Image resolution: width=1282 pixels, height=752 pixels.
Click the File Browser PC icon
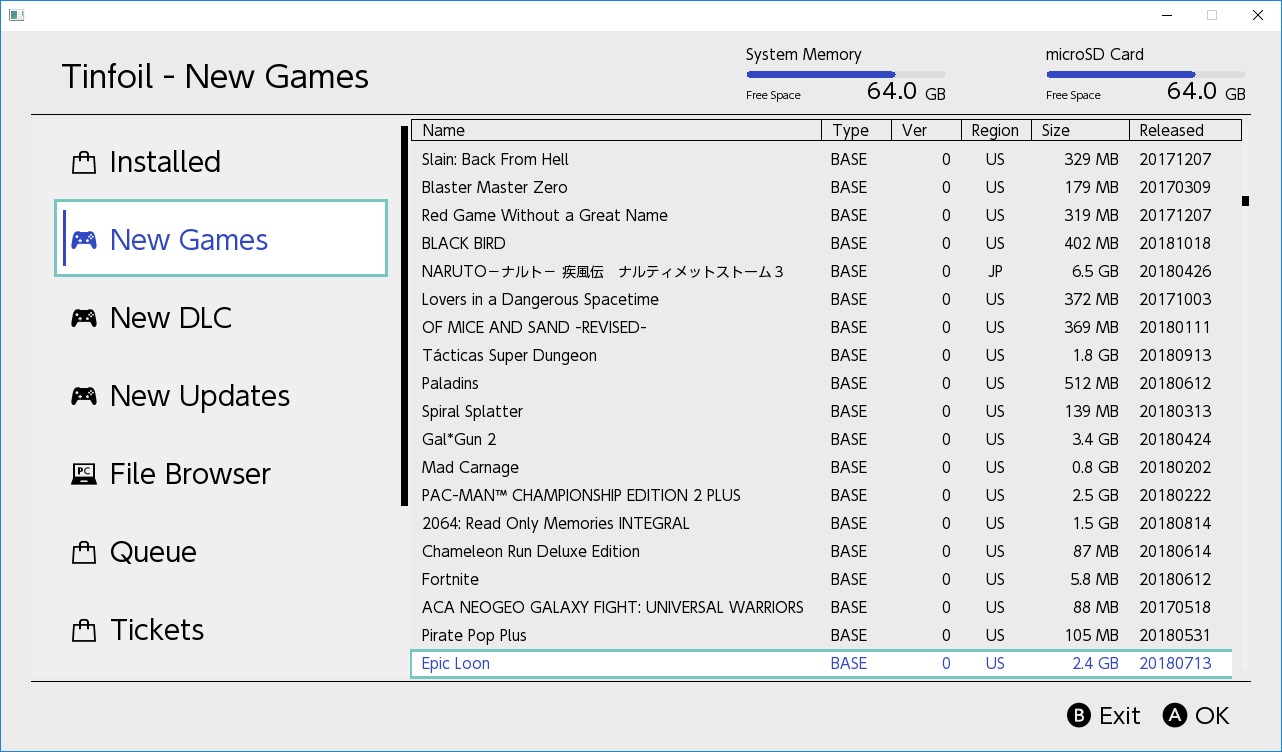84,474
